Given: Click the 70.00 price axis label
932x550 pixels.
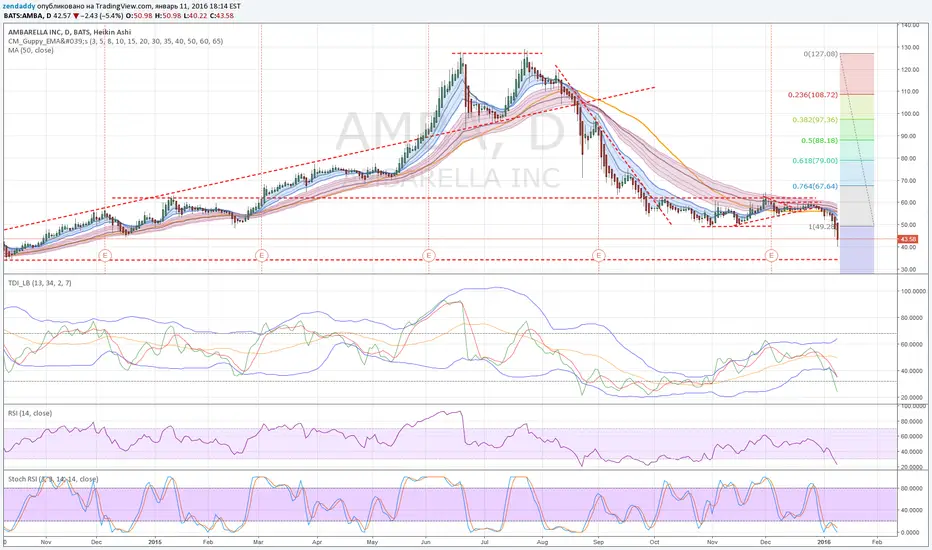Looking at the screenshot, I should (910, 180).
